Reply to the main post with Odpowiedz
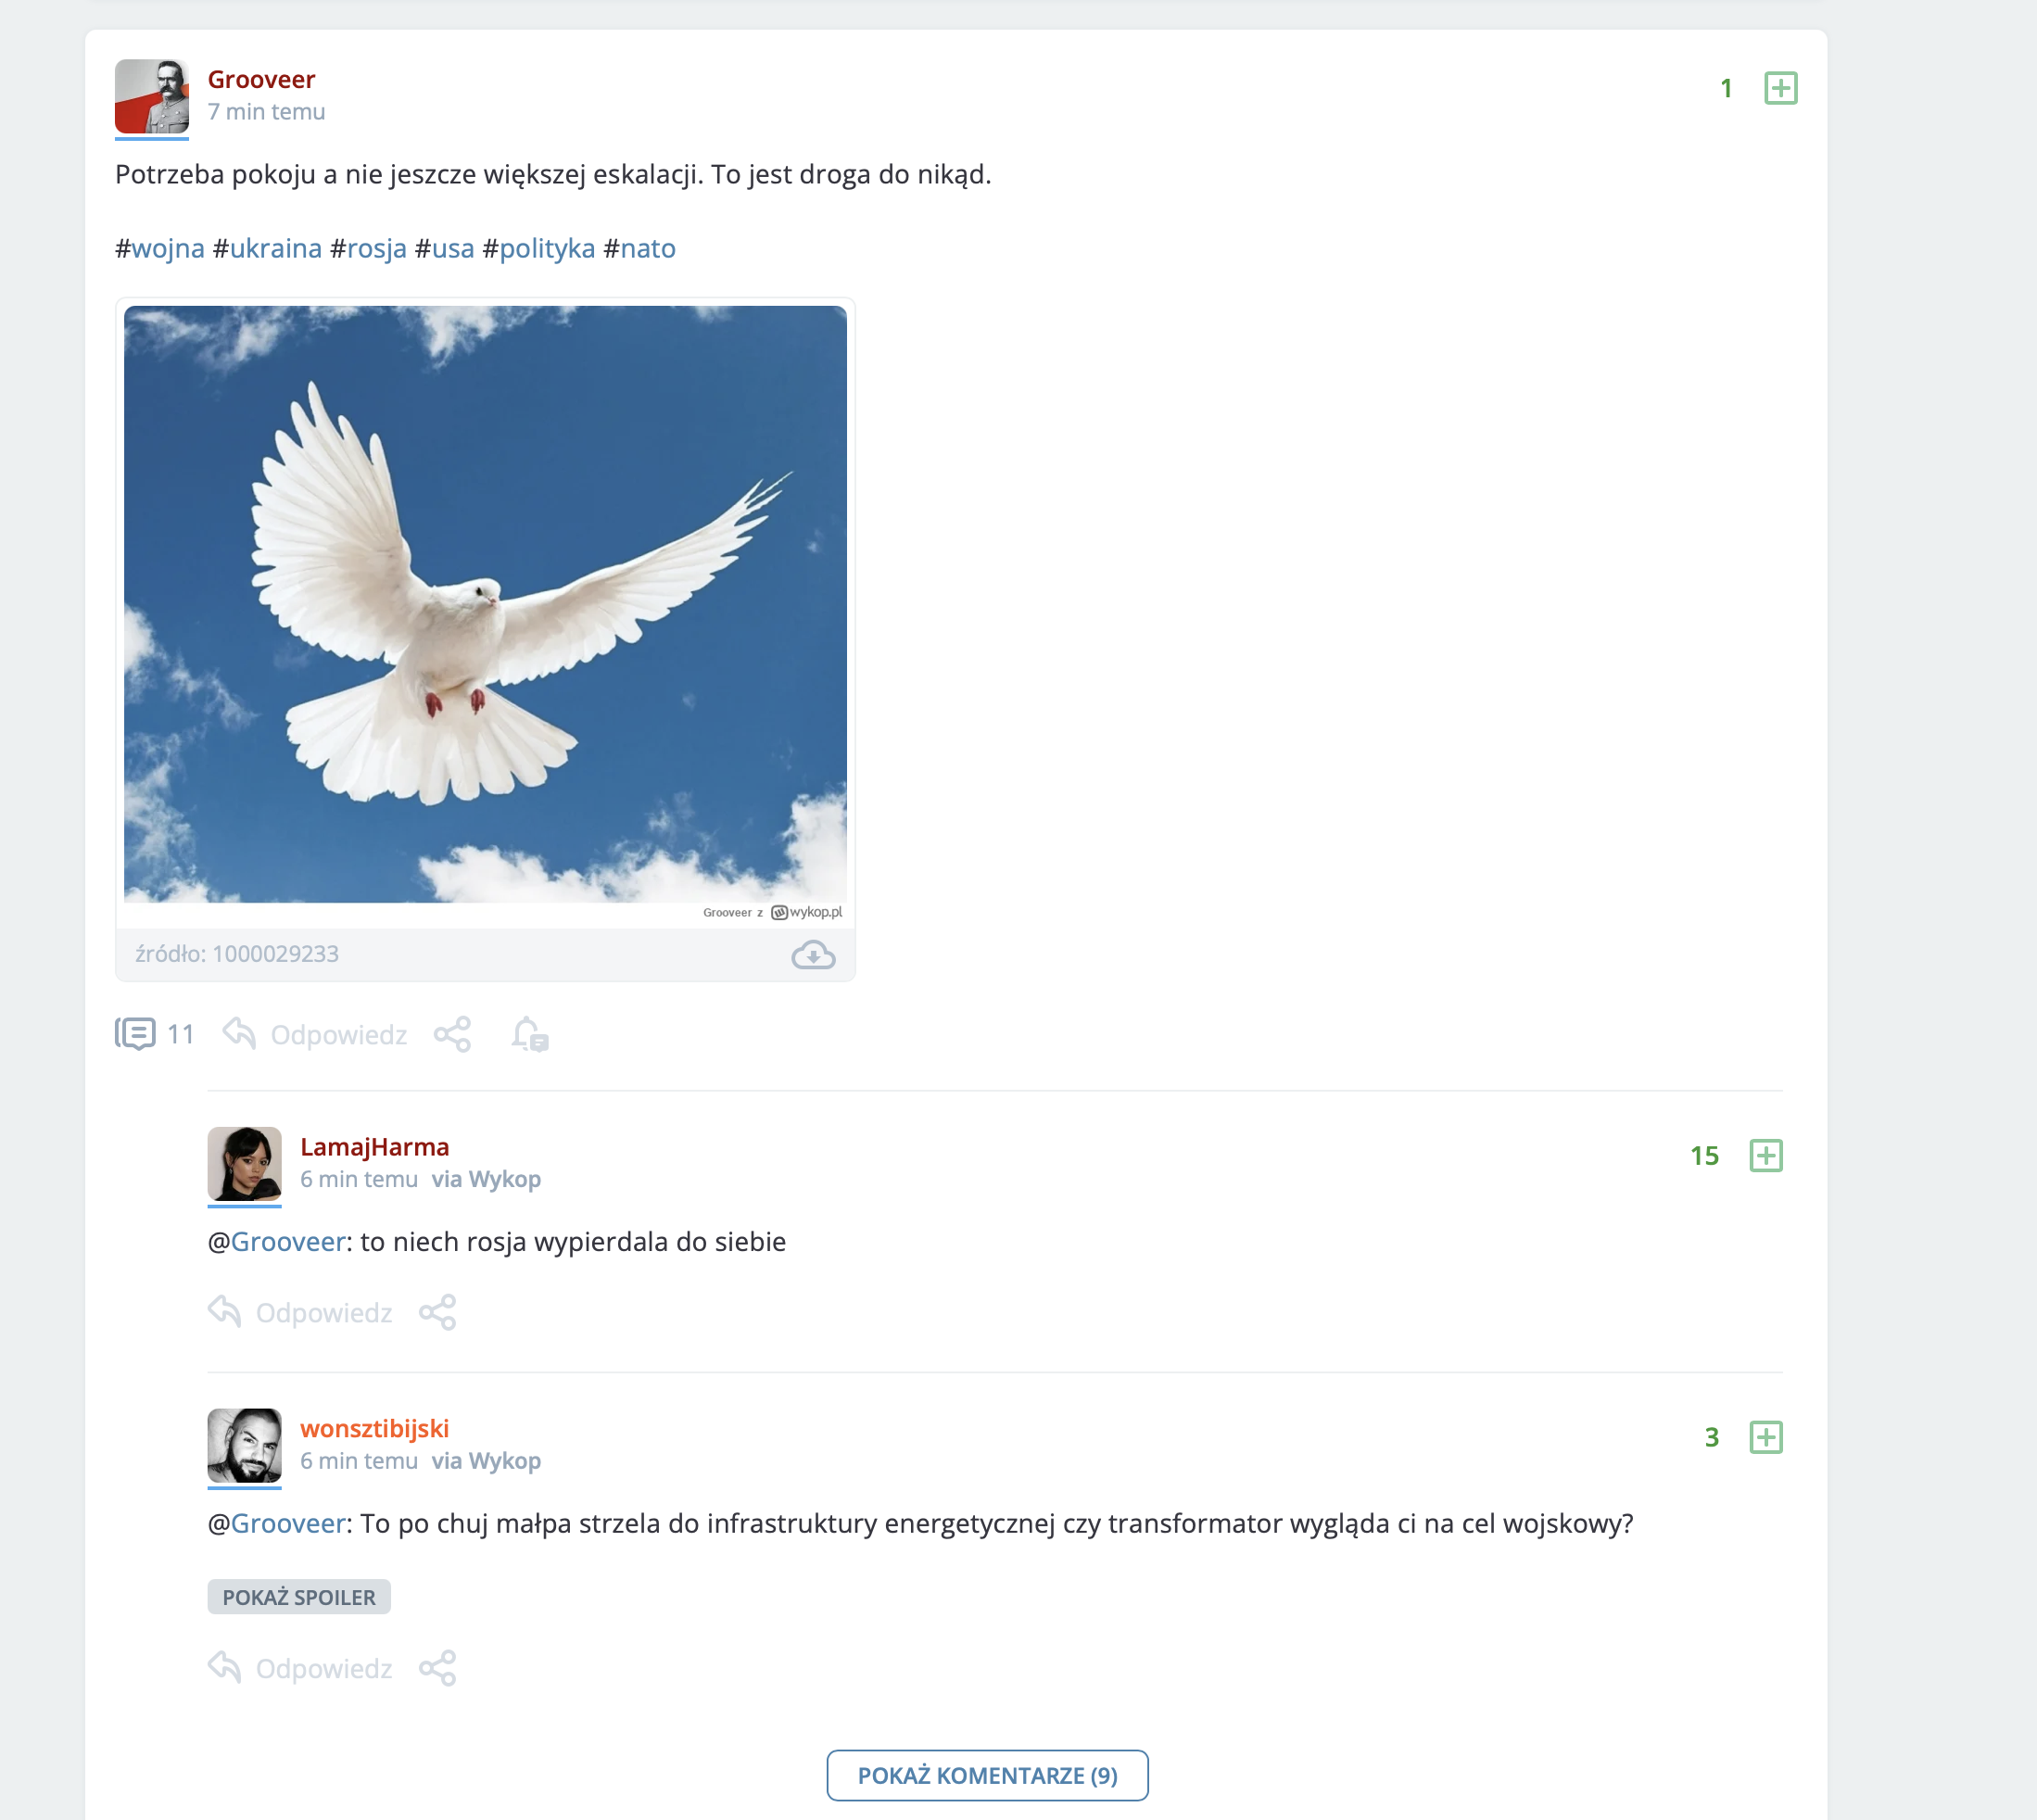This screenshot has height=1820, width=2037. (315, 1034)
